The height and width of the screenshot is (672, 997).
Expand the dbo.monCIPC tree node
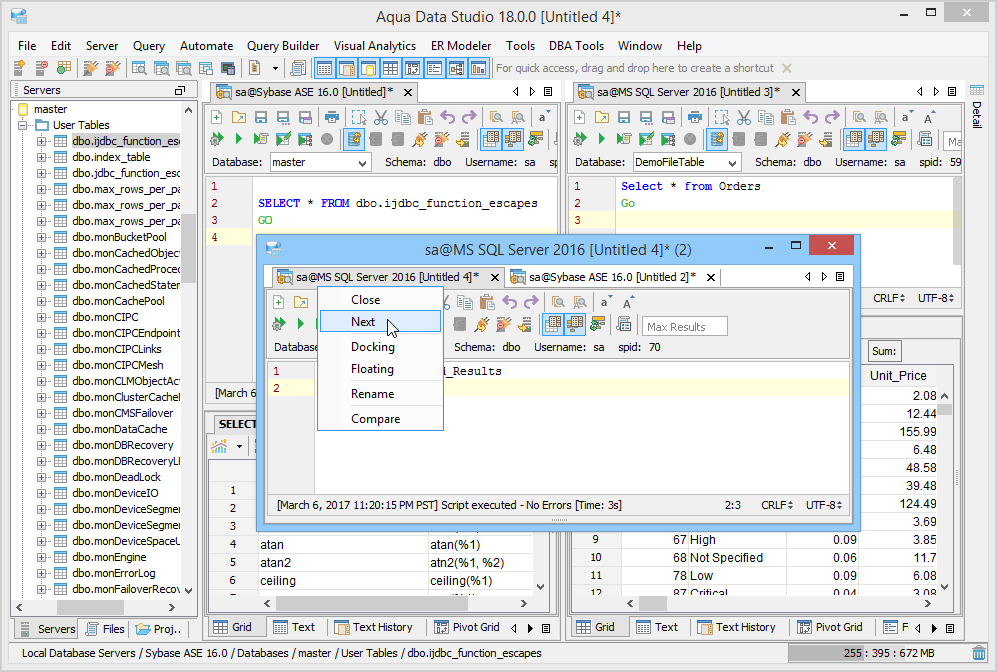tap(41, 317)
